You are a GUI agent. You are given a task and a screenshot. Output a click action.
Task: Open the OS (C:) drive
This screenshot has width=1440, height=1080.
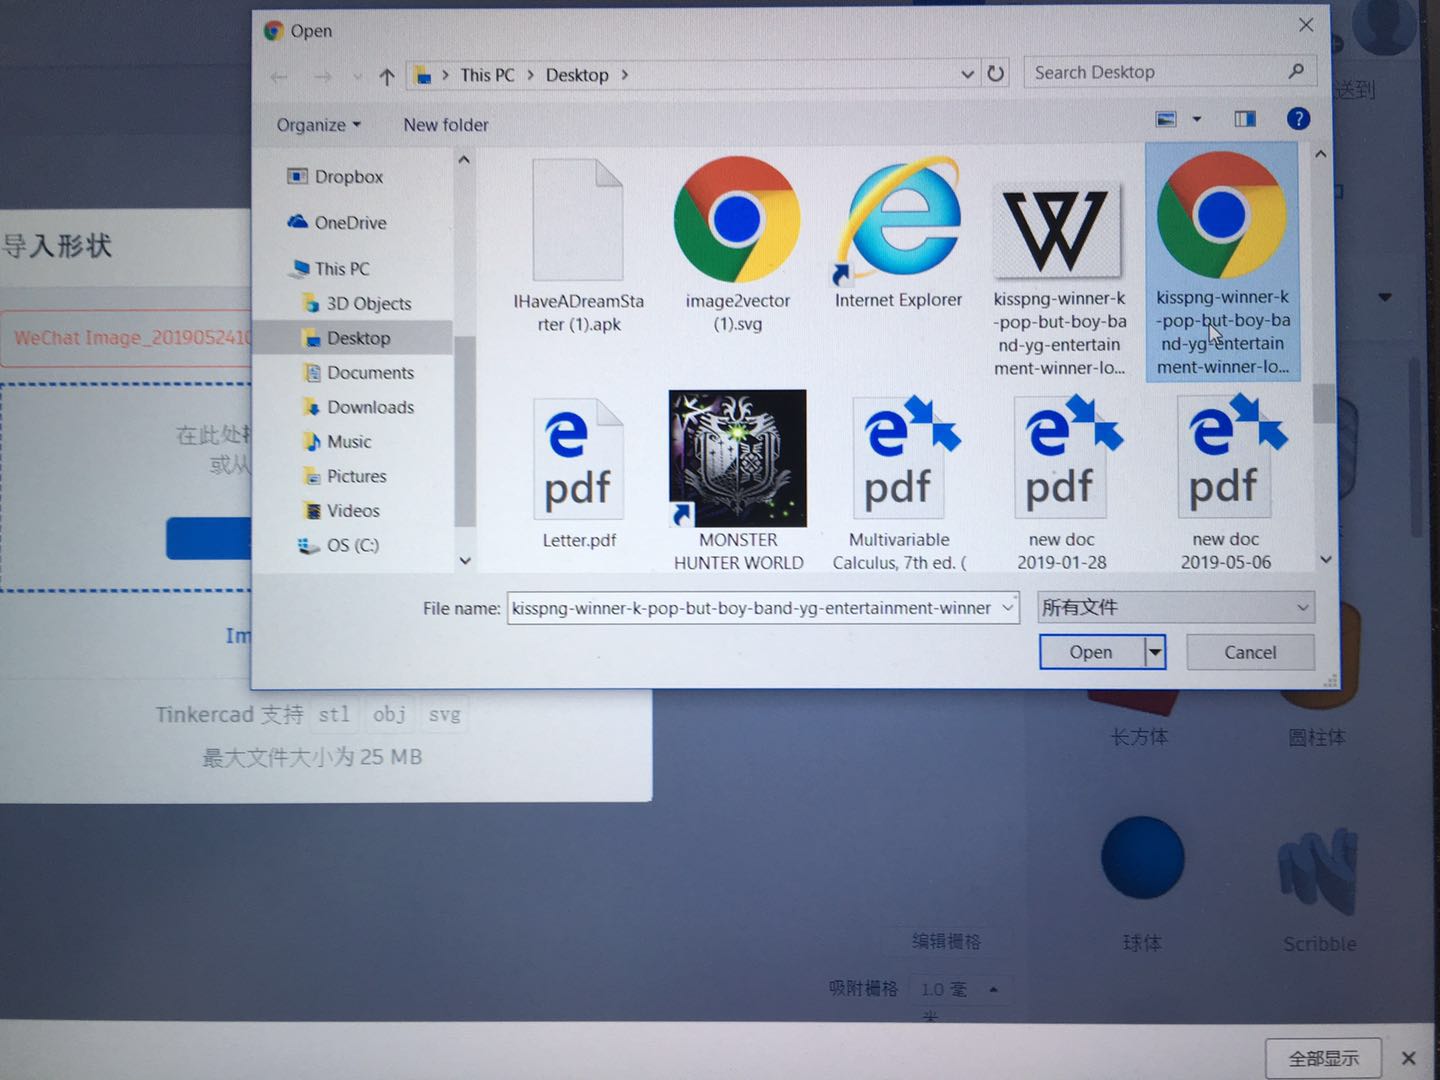339,545
